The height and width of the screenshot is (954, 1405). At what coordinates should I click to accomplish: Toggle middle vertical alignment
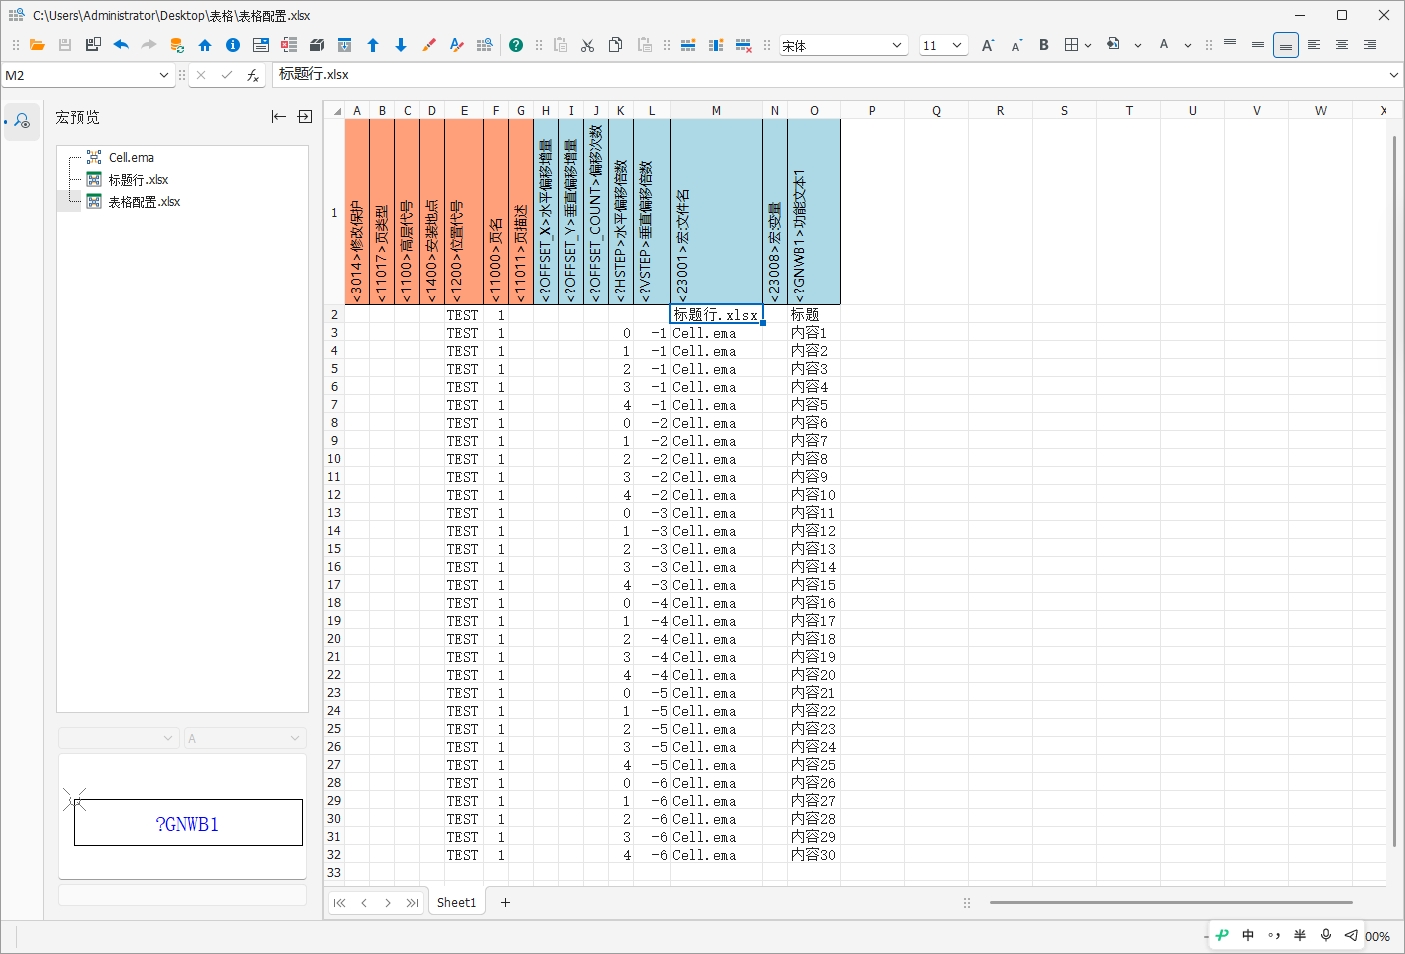[x=1258, y=45]
